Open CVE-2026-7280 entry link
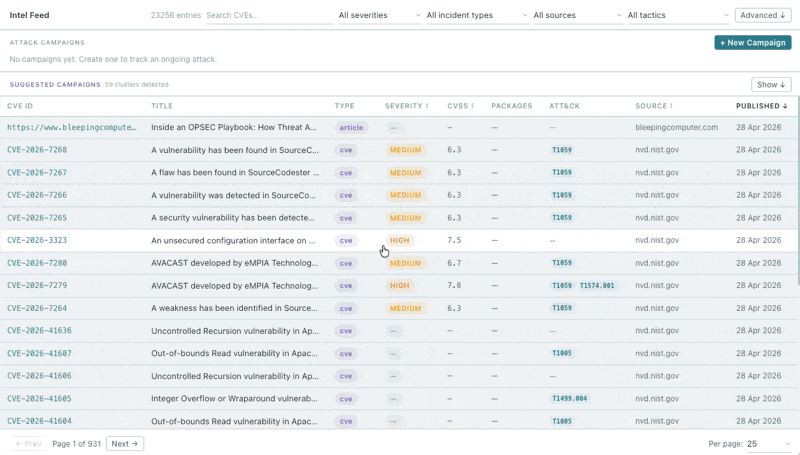The width and height of the screenshot is (800, 455). pyautogui.click(x=37, y=263)
